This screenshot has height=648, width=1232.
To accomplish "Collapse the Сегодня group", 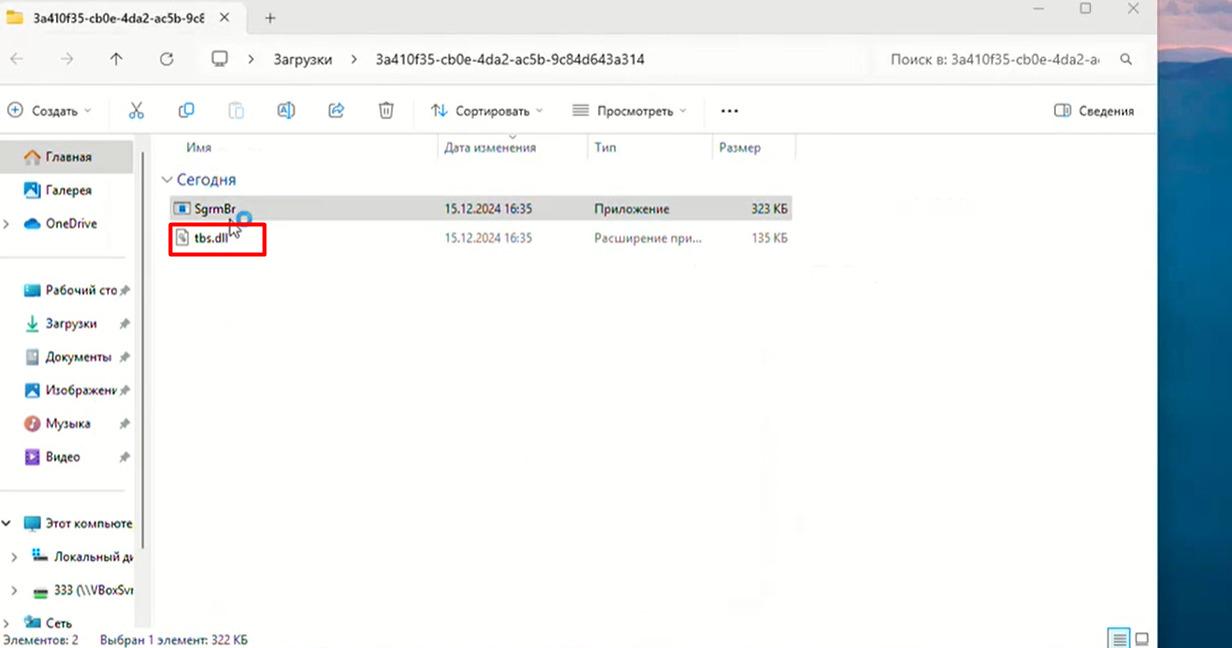I will (x=166, y=179).
